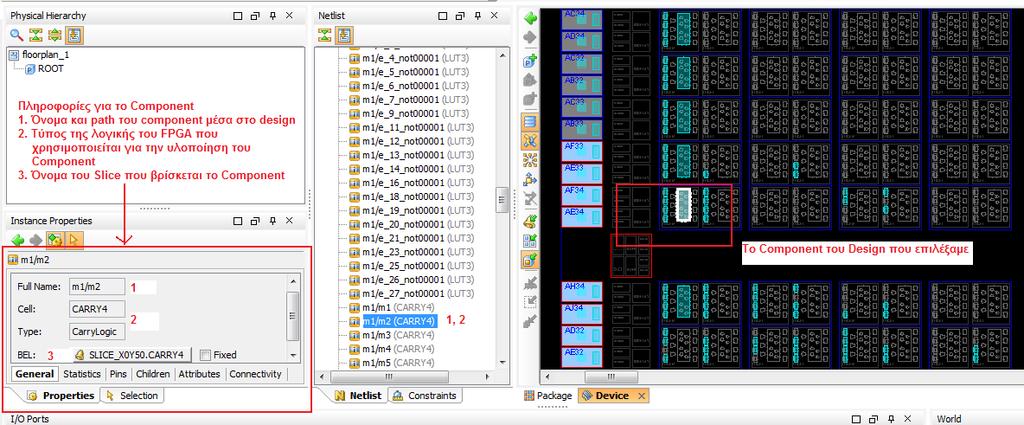Select I/O pad AF33 in Device view

(x=582, y=151)
